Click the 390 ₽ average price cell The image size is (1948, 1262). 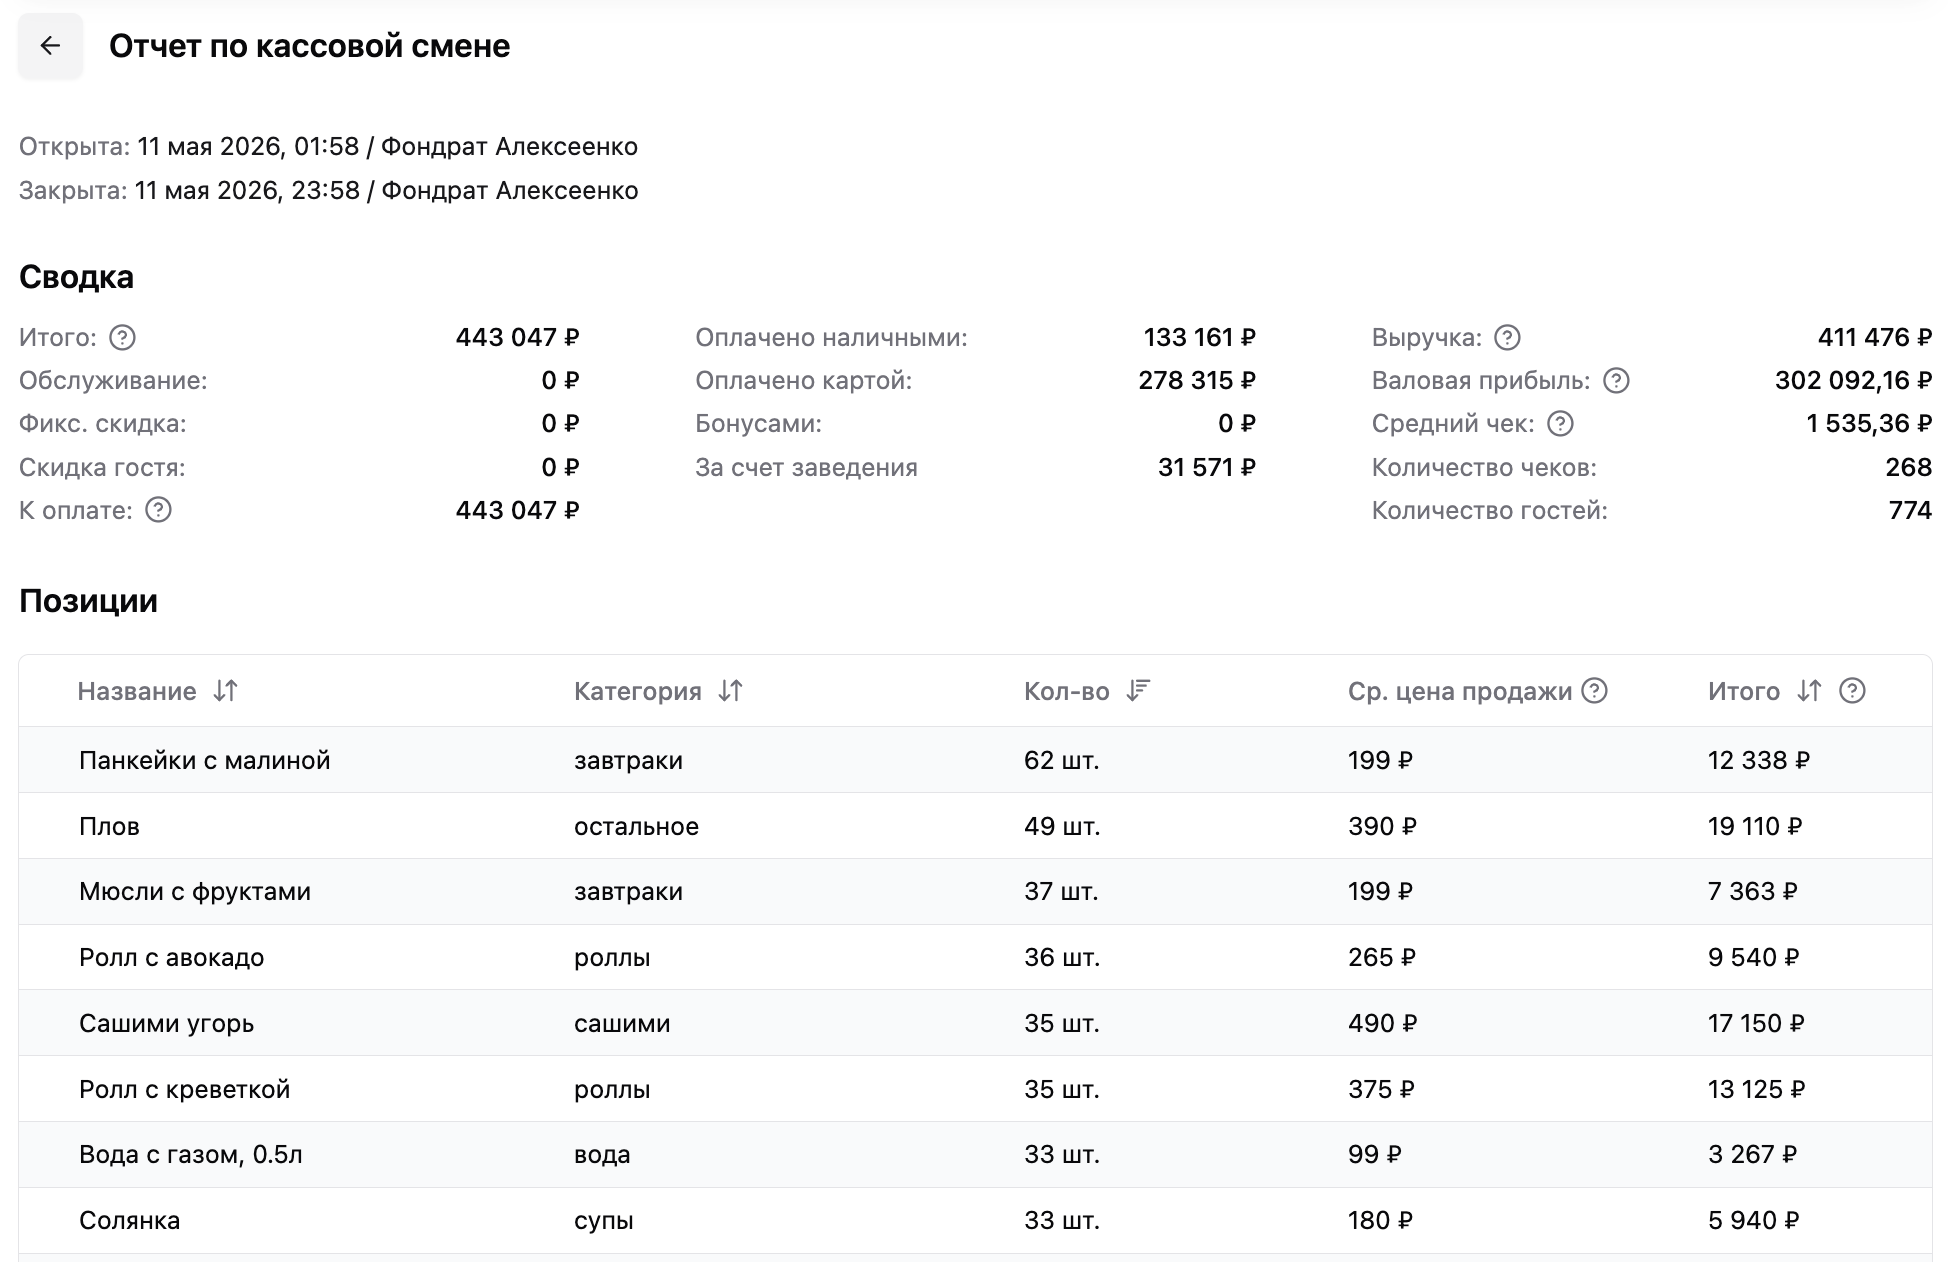(1382, 826)
